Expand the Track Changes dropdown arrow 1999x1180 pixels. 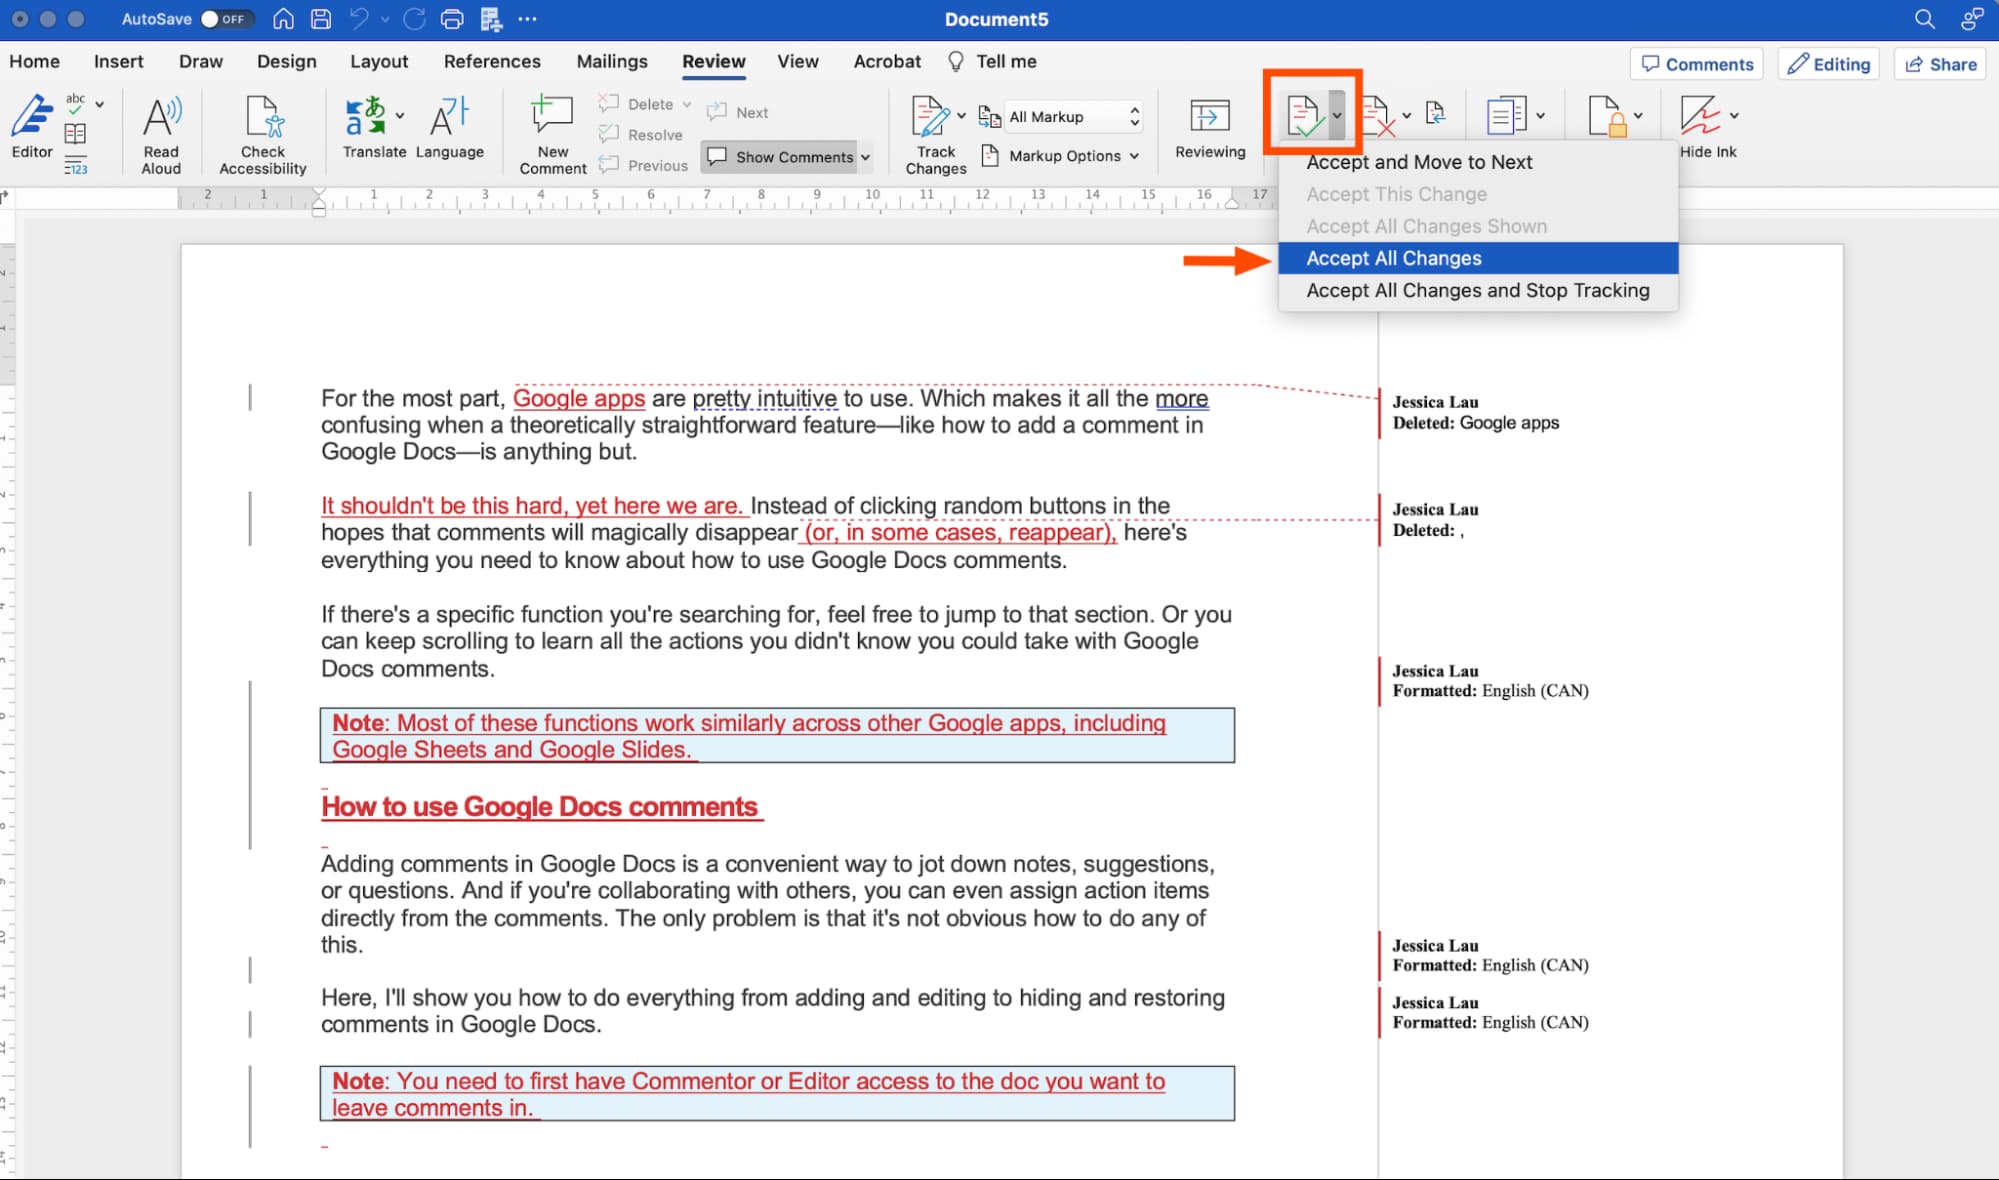point(961,116)
